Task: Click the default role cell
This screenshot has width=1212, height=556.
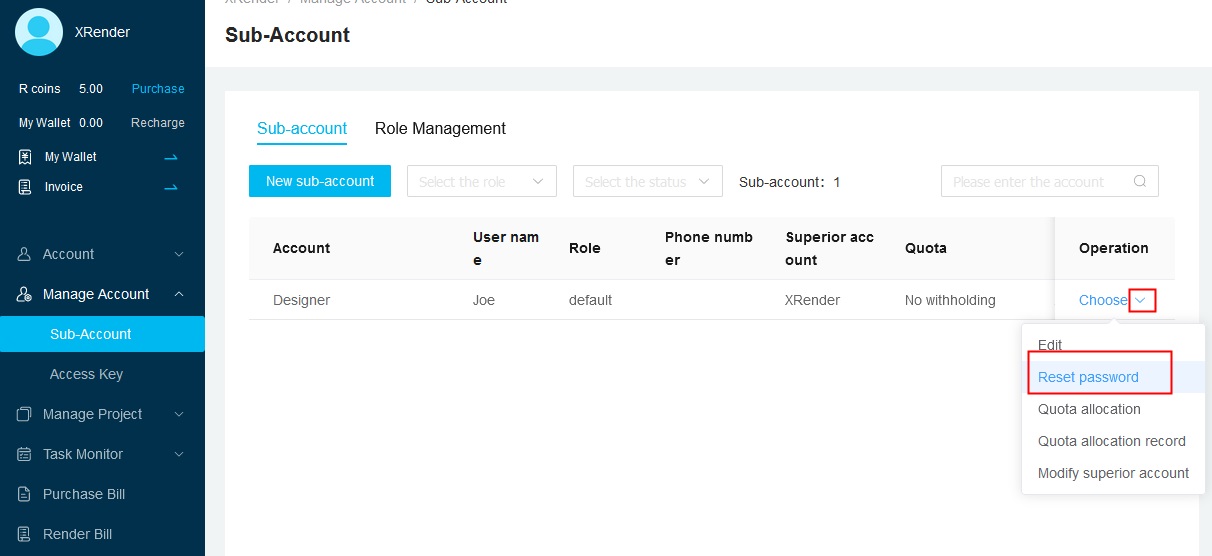Action: tap(590, 300)
